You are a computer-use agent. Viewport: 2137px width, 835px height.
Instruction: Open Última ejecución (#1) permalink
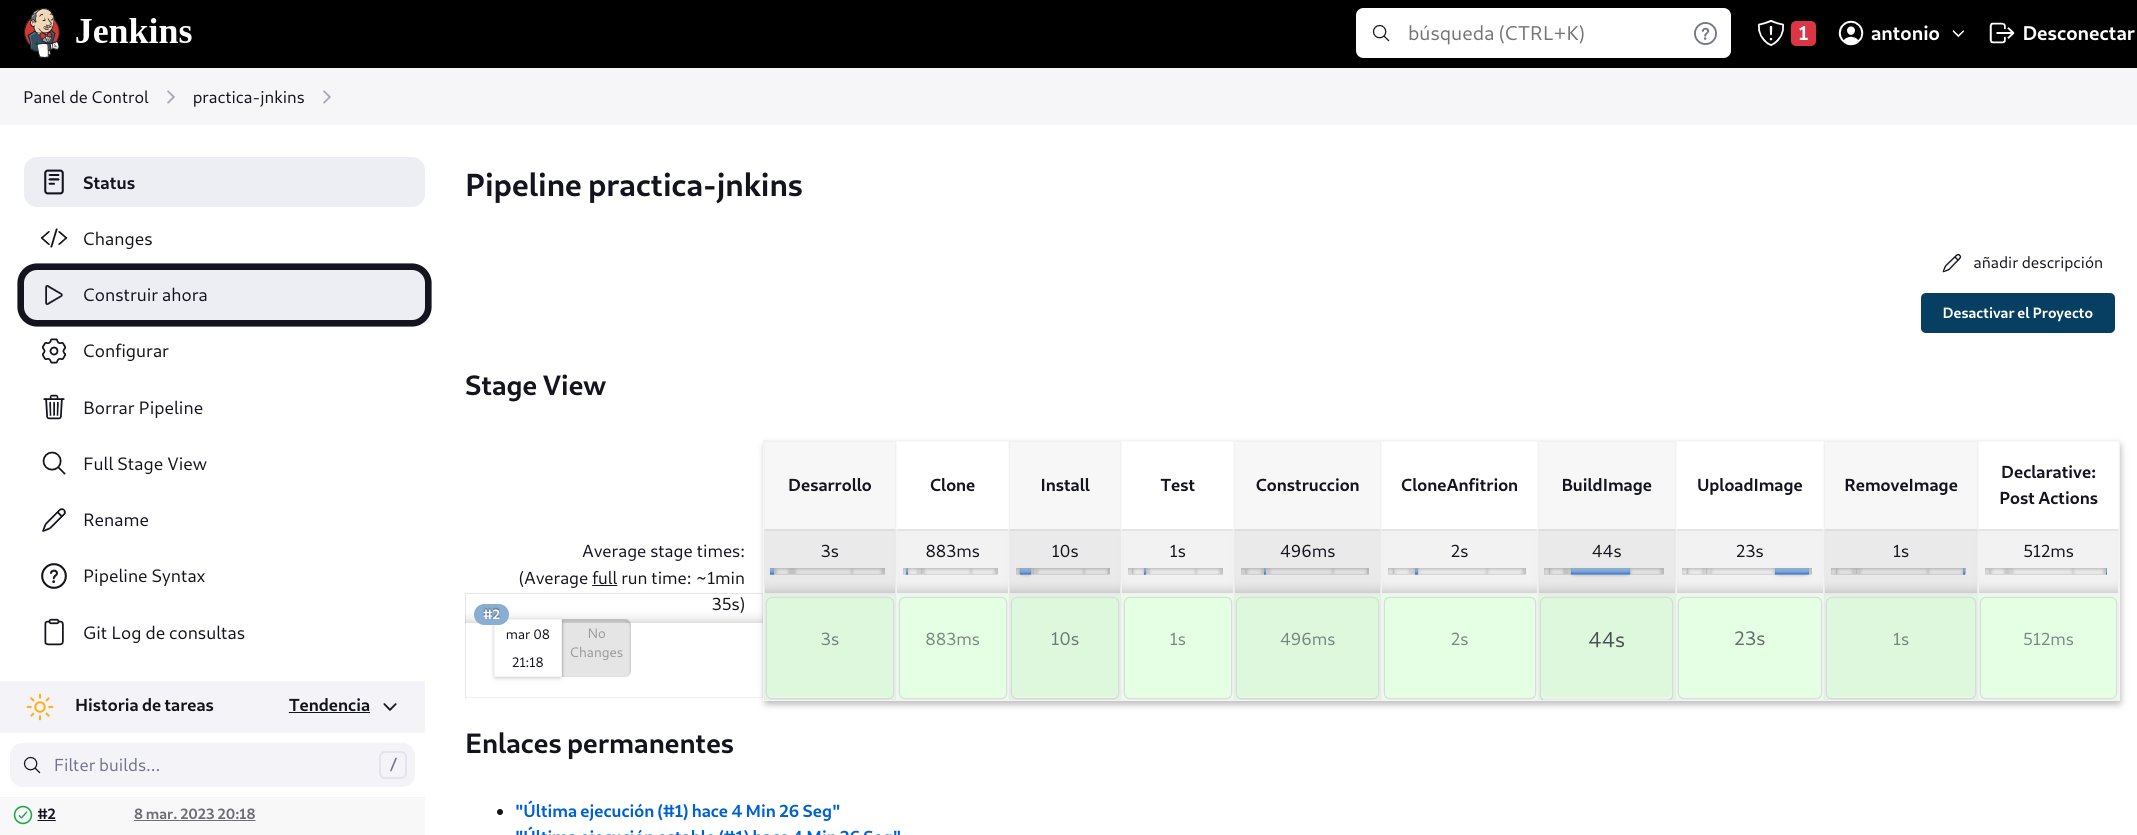coord(677,811)
